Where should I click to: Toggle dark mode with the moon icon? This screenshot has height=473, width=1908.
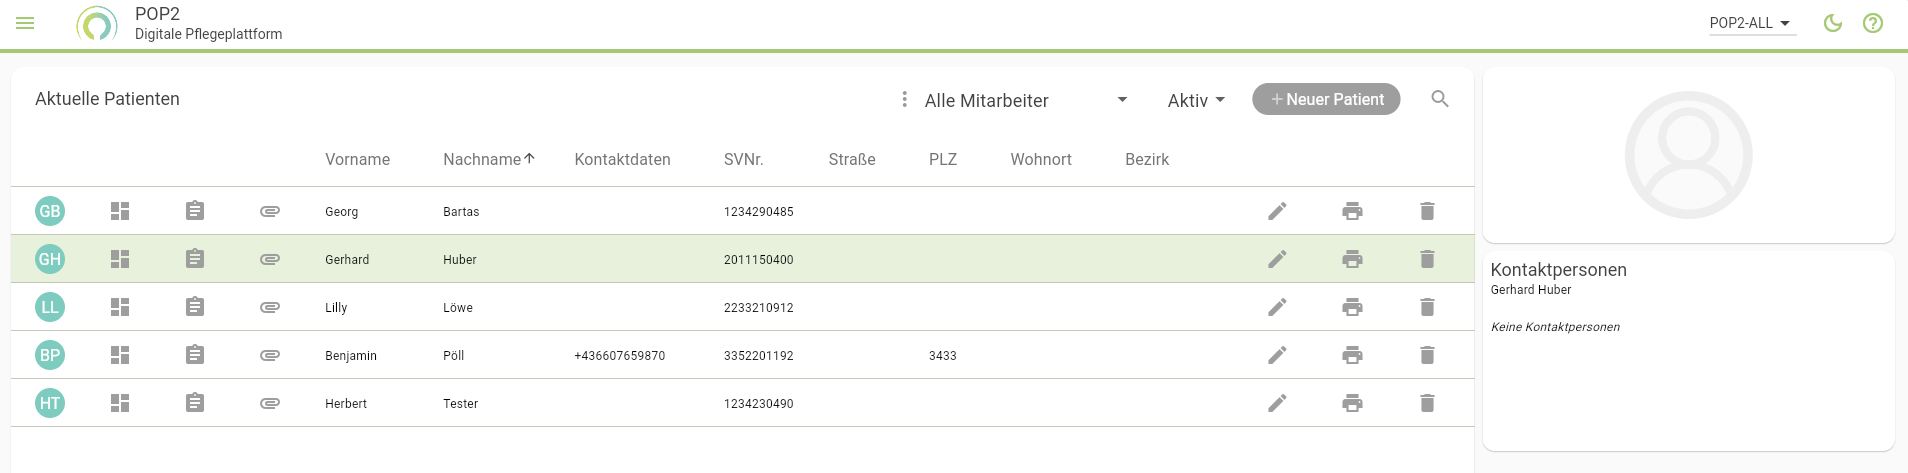pos(1833,23)
